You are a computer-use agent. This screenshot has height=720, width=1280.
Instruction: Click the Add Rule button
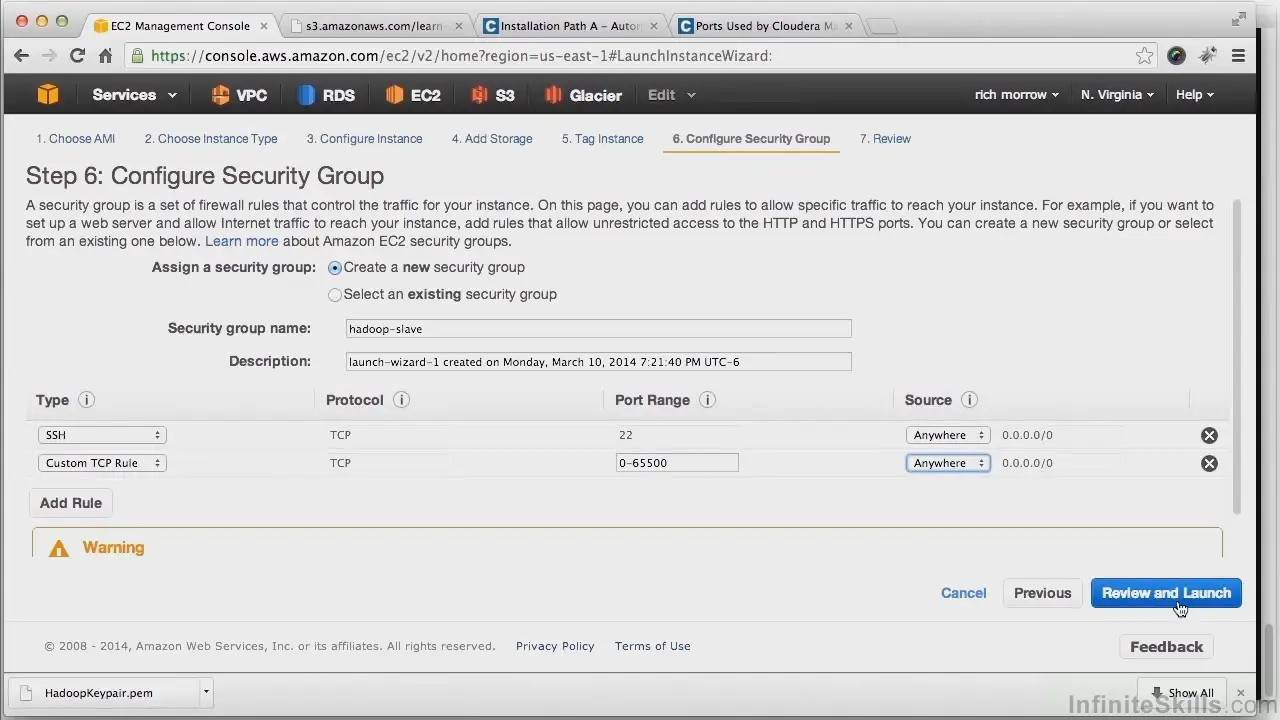pyautogui.click(x=71, y=503)
